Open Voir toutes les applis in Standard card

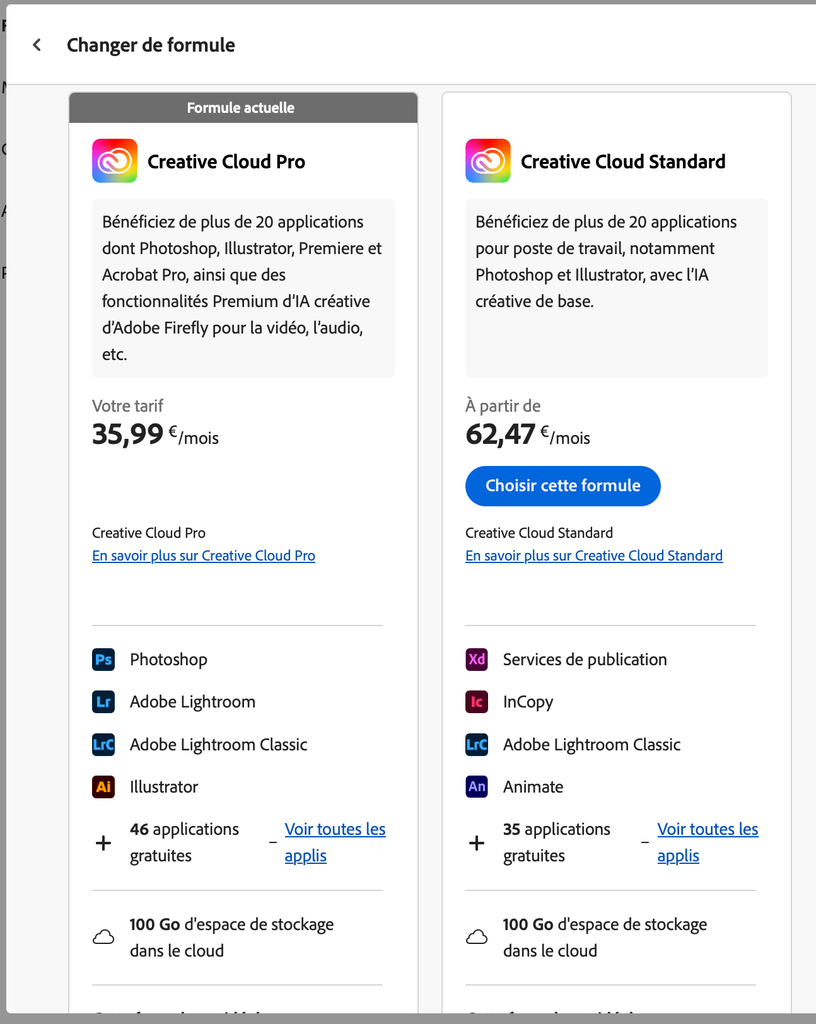708,842
